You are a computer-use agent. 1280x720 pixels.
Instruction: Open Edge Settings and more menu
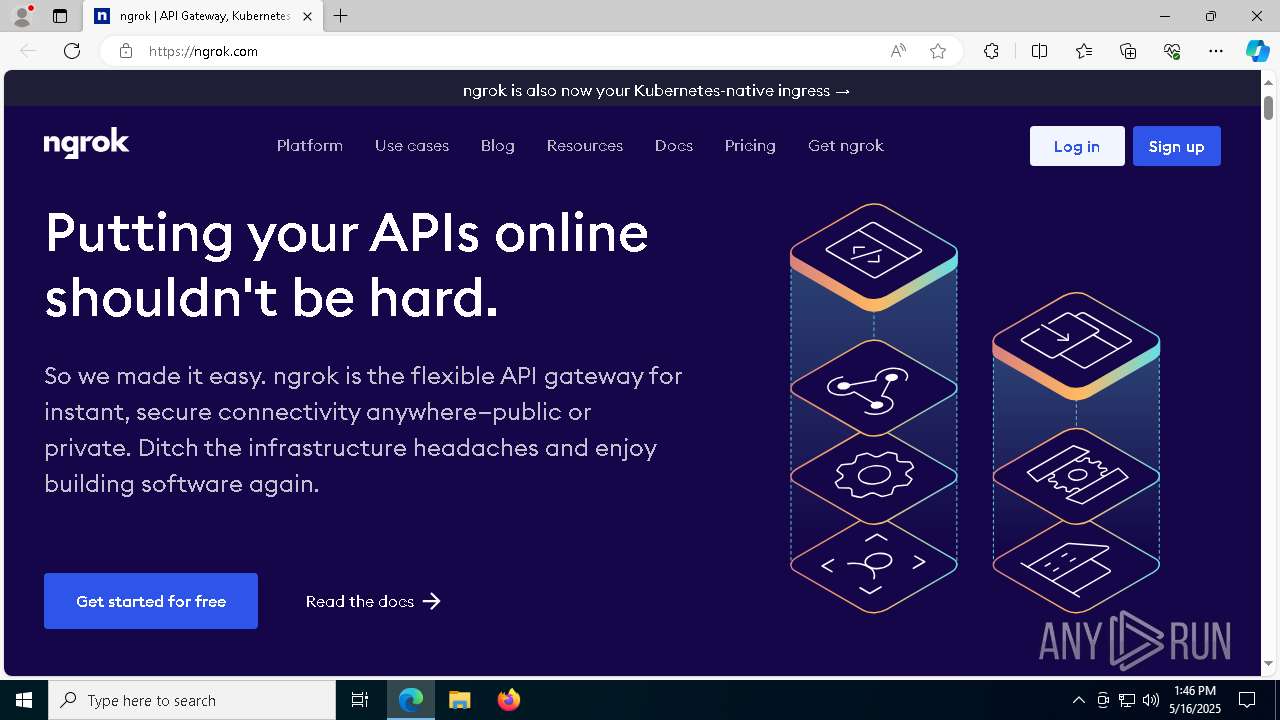pyautogui.click(x=1216, y=51)
